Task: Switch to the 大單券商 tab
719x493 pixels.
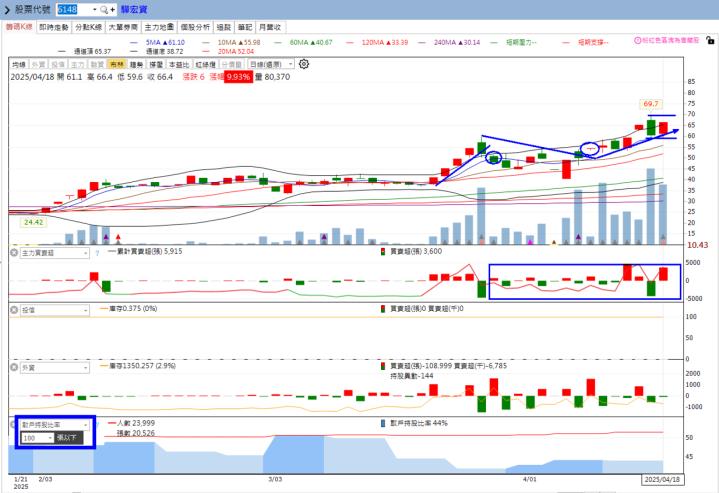Action: click(x=123, y=27)
